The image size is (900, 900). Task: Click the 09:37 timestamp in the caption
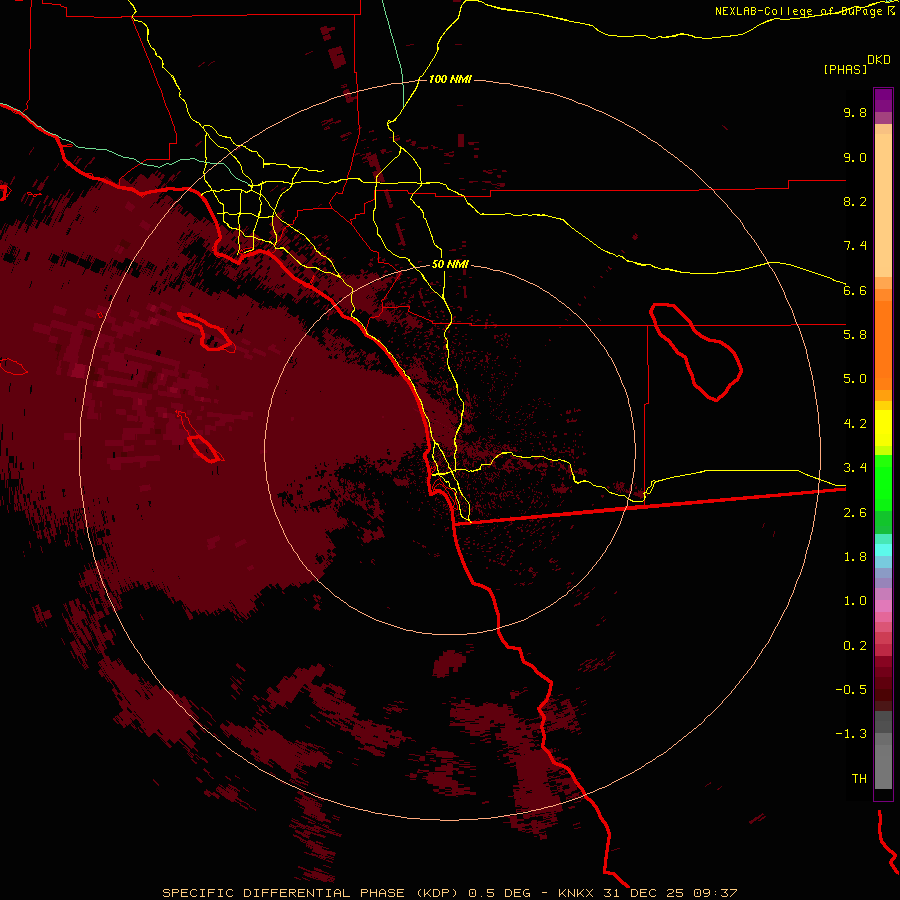click(x=715, y=893)
